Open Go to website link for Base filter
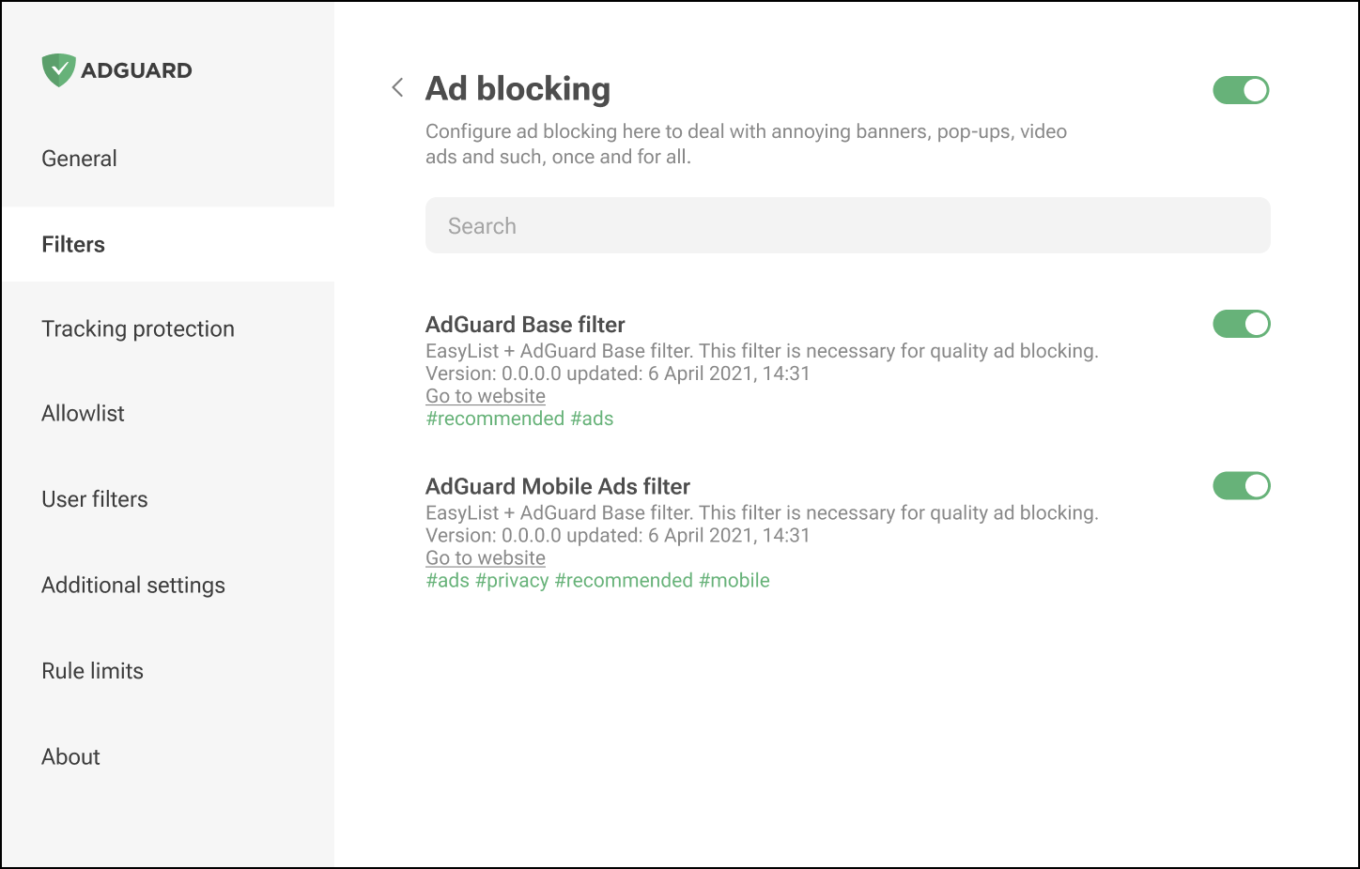1360x869 pixels. [485, 396]
